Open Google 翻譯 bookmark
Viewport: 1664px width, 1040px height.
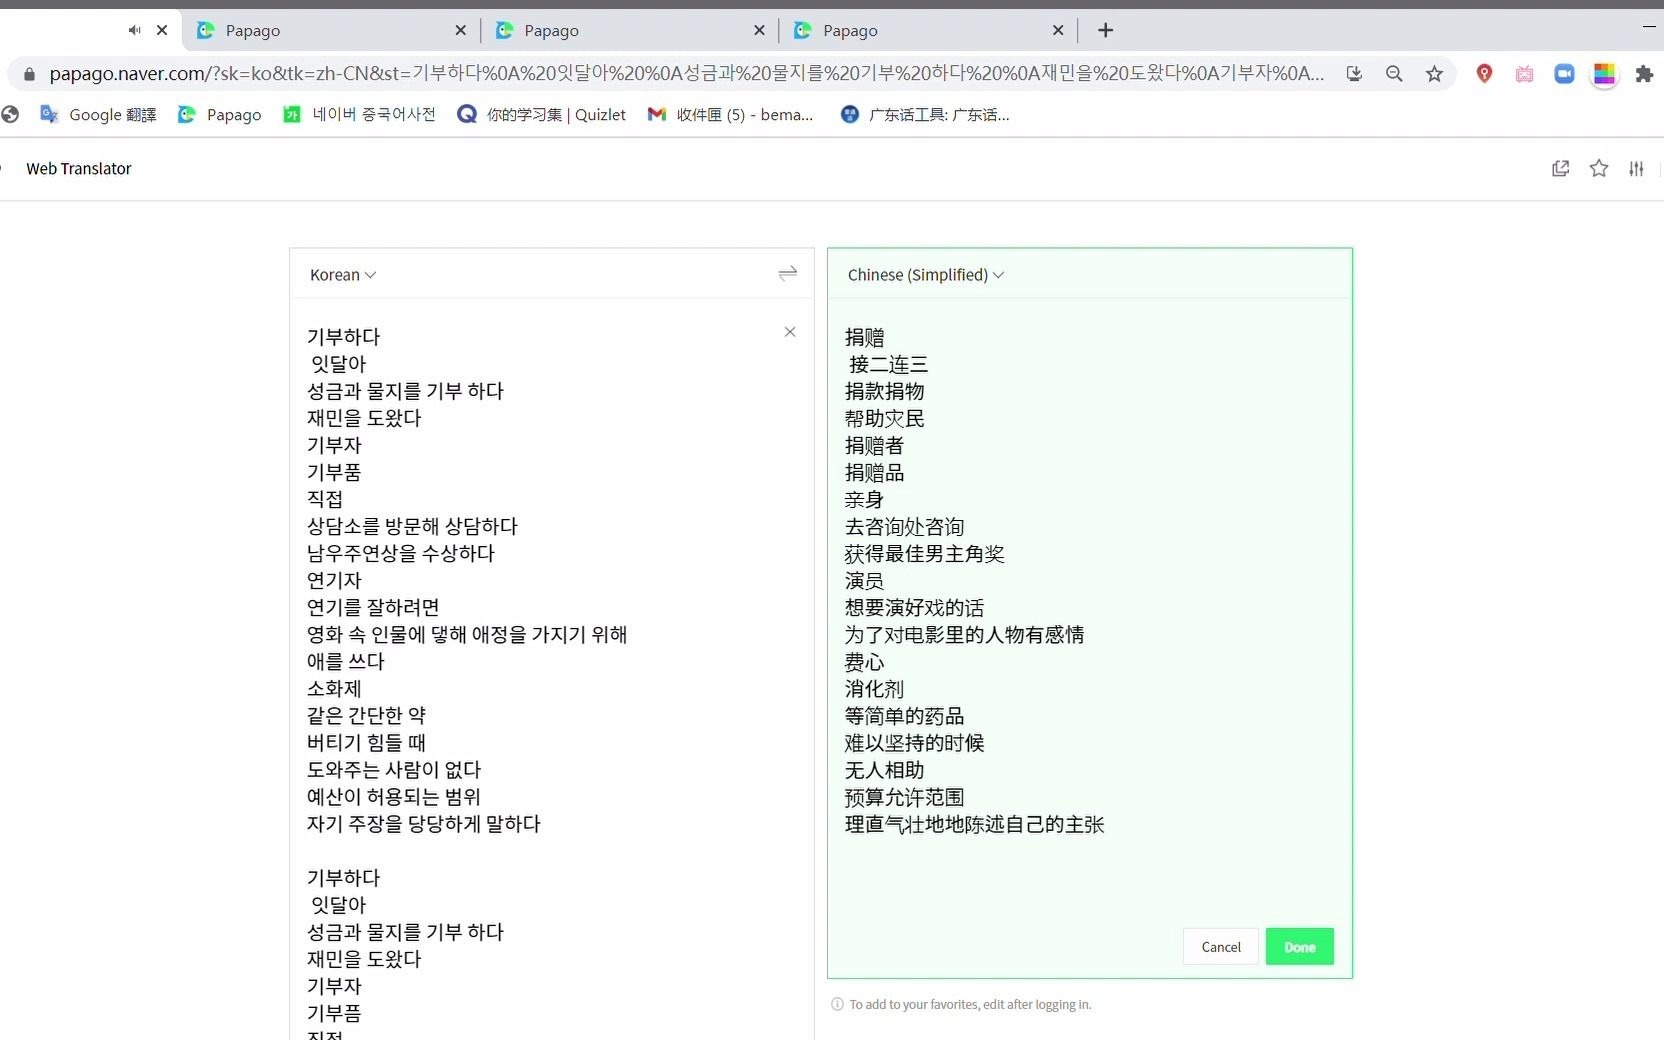point(98,115)
